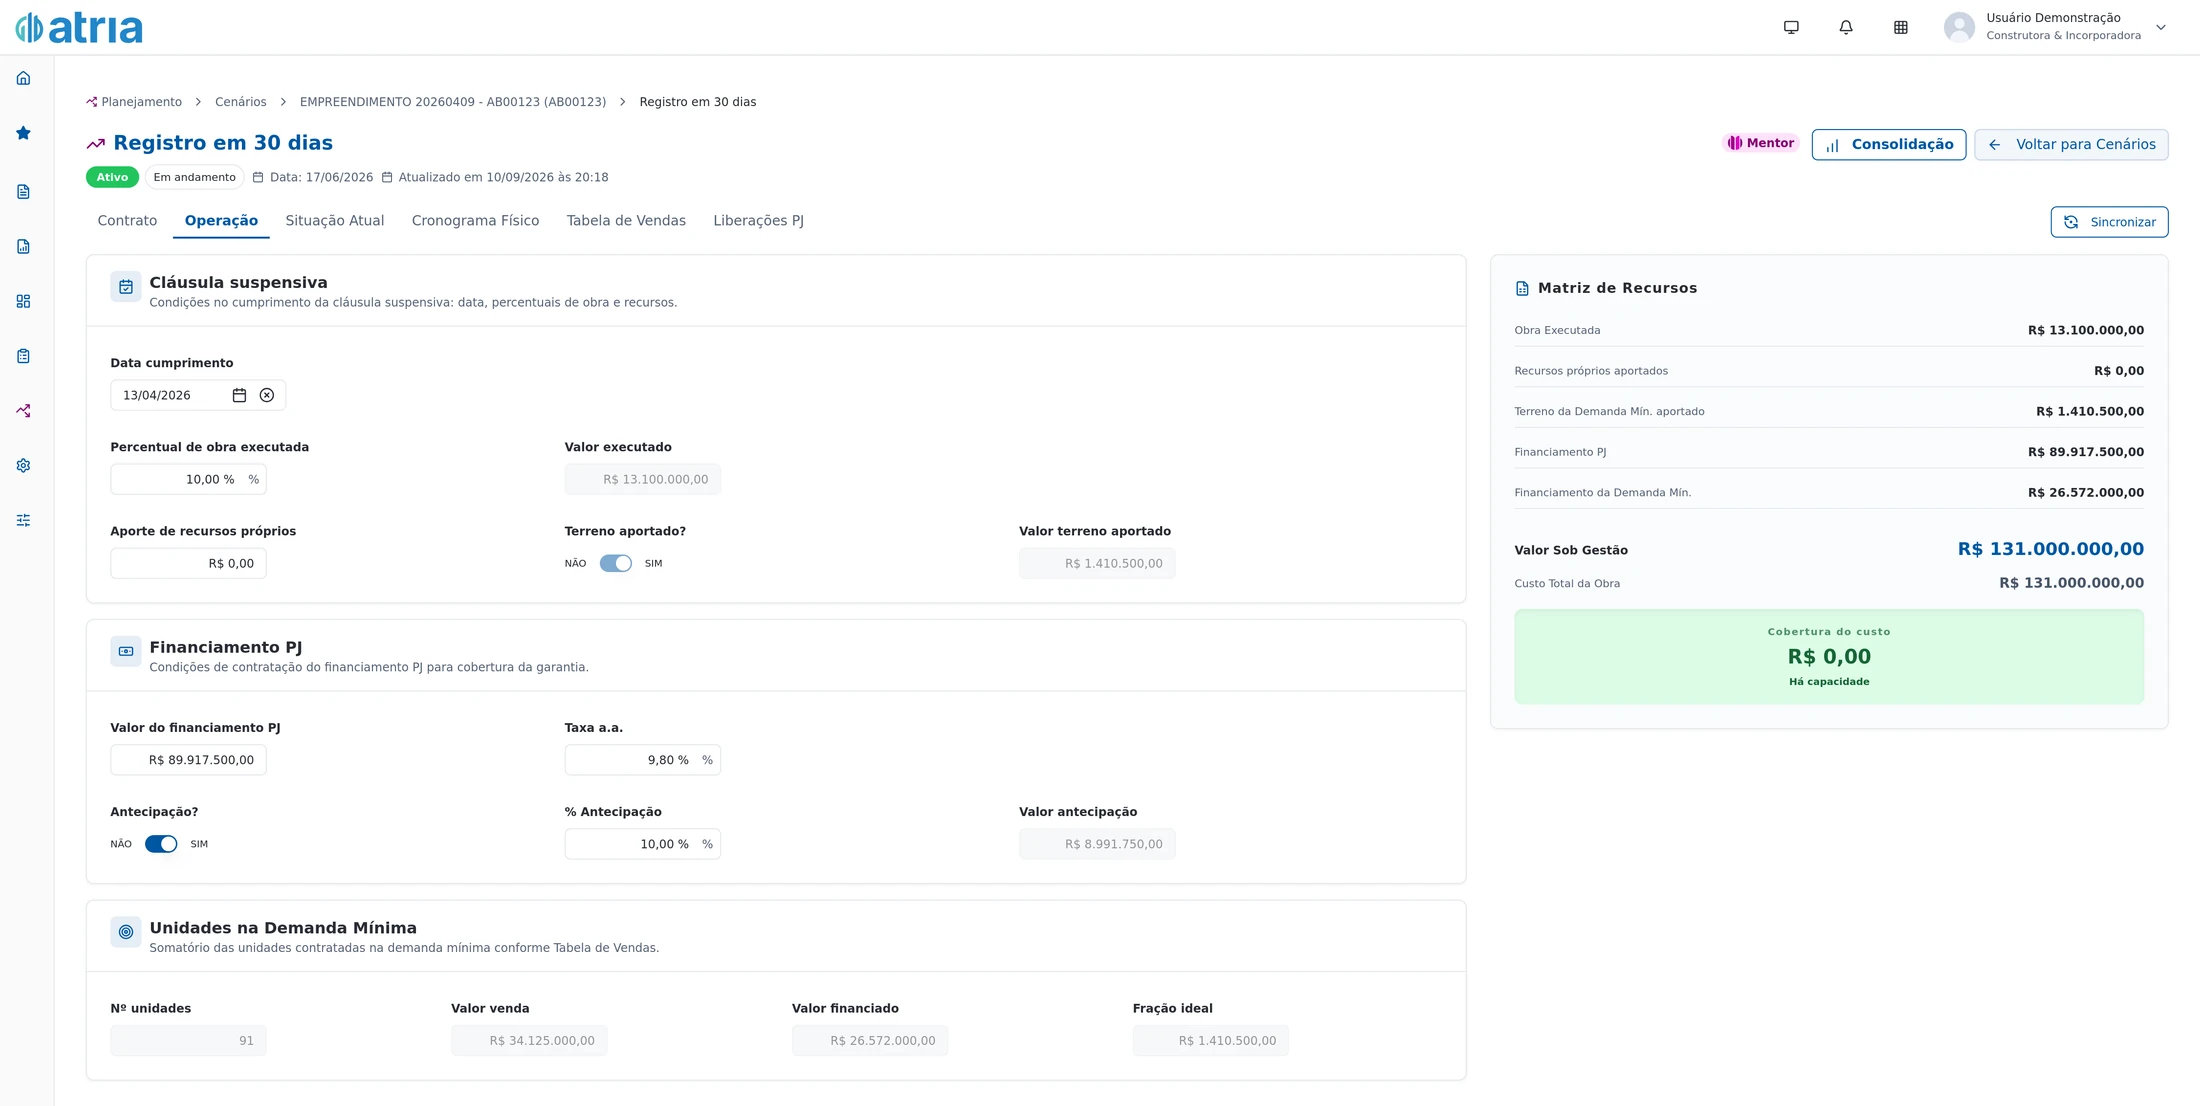The image size is (2200, 1106).
Task: Click Voltar para Cenários button
Action: (2071, 145)
